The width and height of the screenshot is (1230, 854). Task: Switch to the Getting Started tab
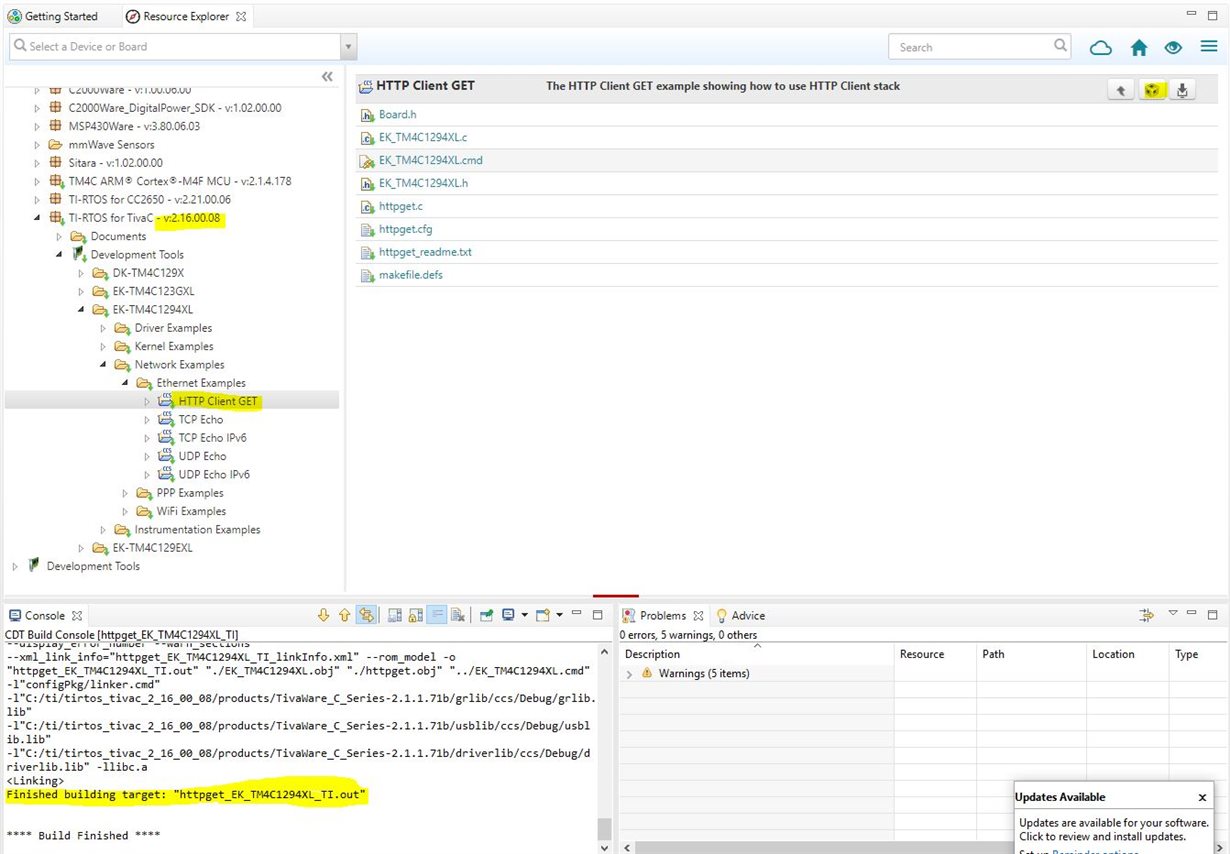coord(52,16)
